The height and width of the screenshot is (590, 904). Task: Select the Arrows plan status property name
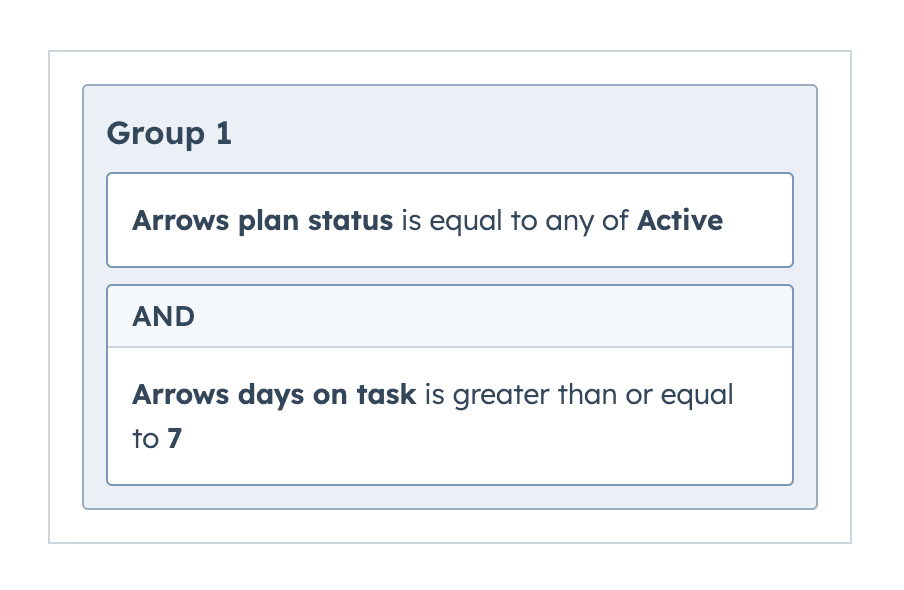pyautogui.click(x=262, y=220)
